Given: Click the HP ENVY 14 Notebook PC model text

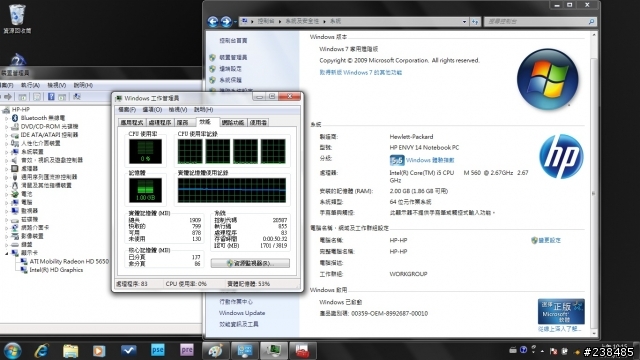Looking at the screenshot, I should point(424,147).
